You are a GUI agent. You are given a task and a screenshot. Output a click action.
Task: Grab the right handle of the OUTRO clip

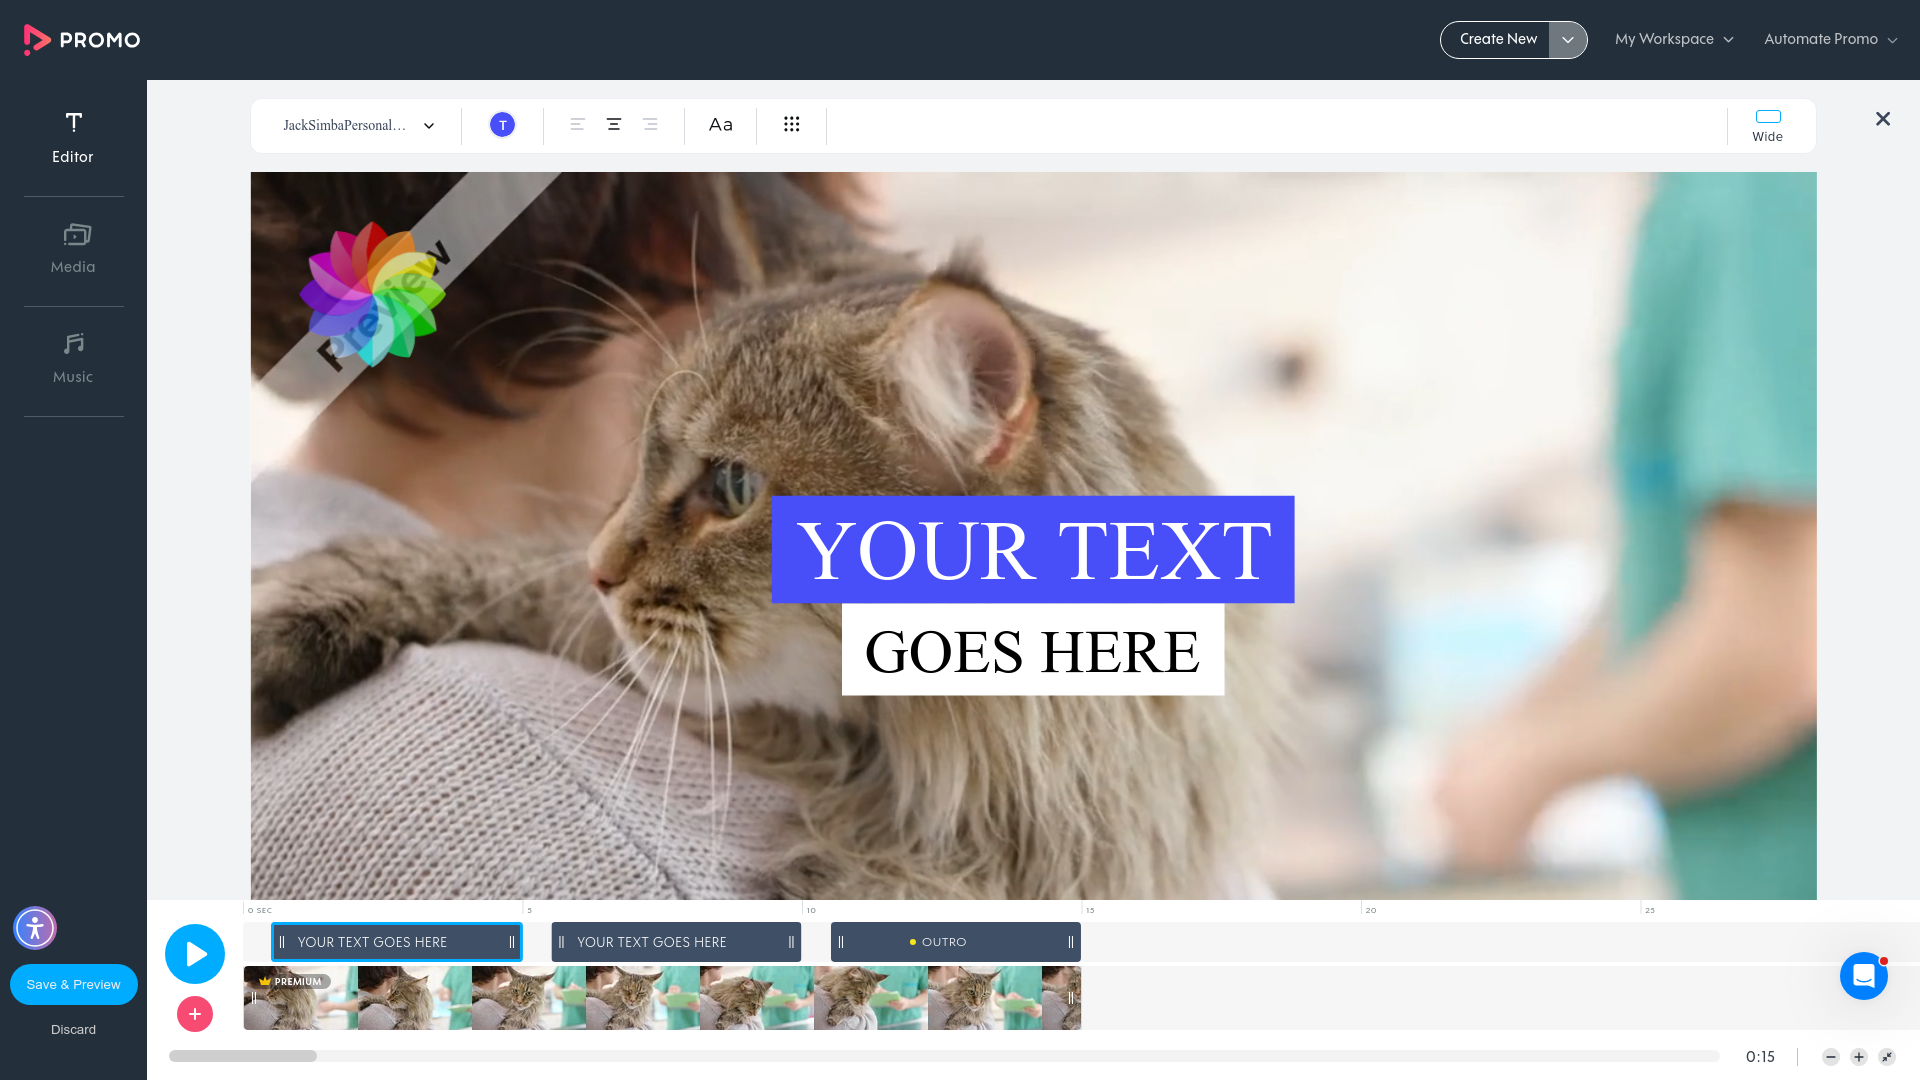point(1071,942)
